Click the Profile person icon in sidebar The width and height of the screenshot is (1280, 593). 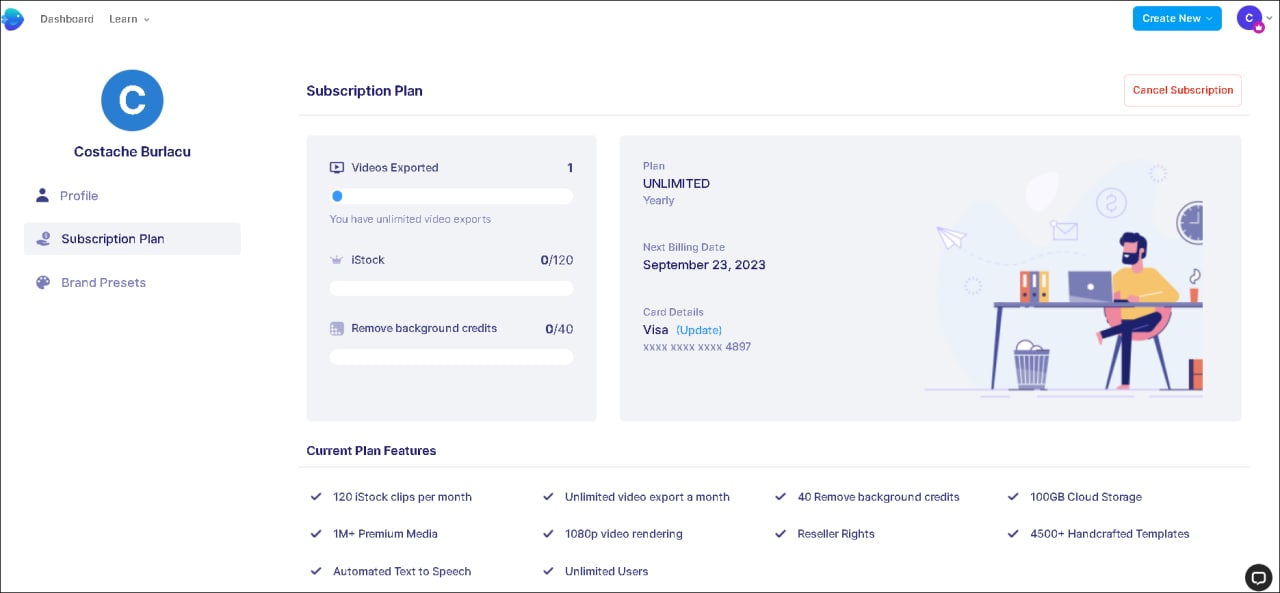(x=42, y=195)
